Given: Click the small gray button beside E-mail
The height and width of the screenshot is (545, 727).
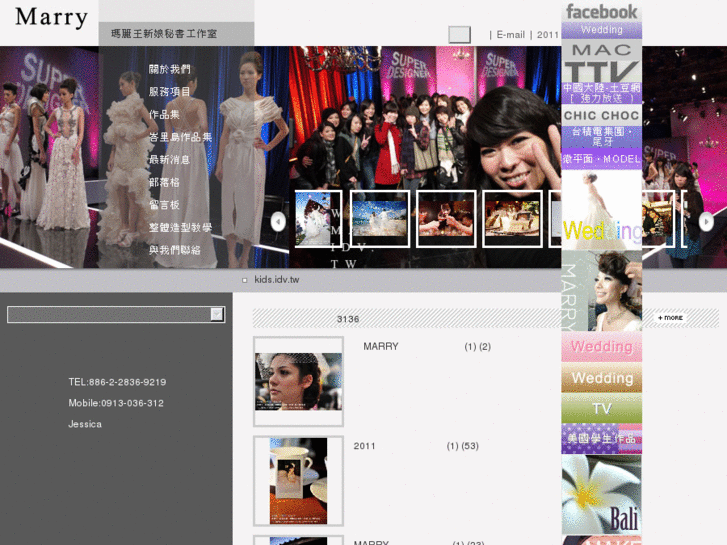Looking at the screenshot, I should click(x=459, y=35).
